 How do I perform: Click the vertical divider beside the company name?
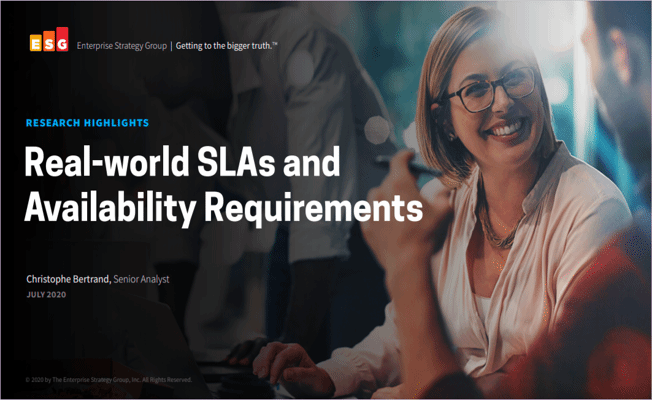(171, 45)
